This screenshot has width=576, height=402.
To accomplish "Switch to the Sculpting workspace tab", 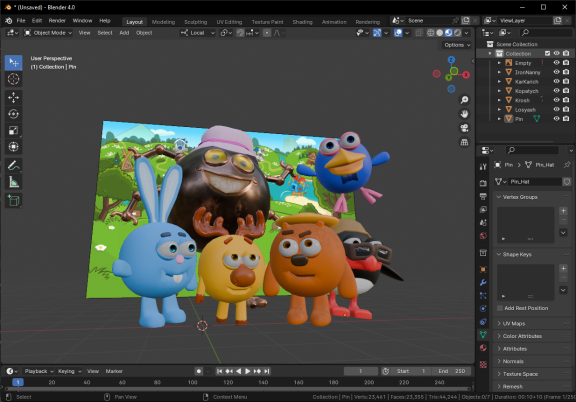I will tap(195, 22).
